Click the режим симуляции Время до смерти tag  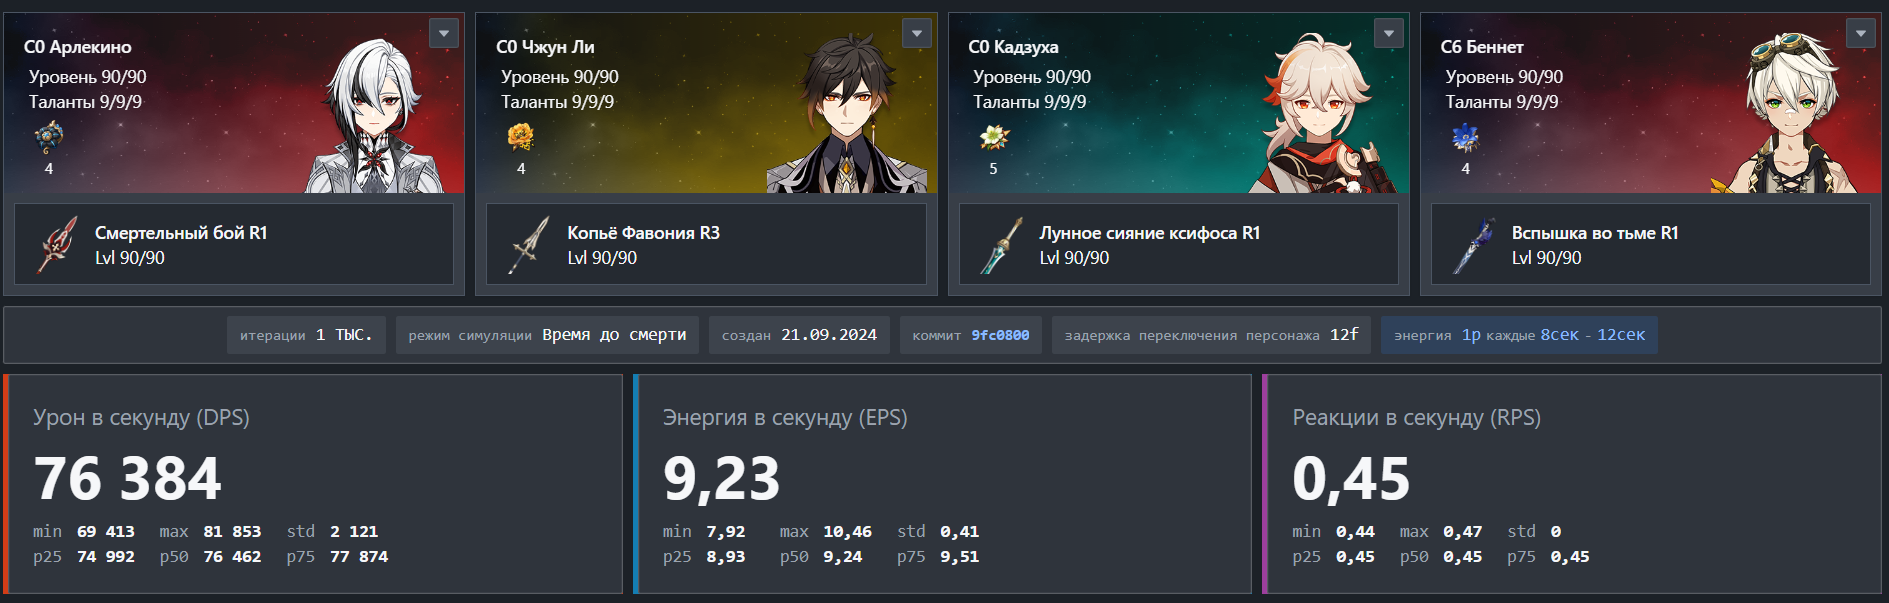(x=547, y=335)
